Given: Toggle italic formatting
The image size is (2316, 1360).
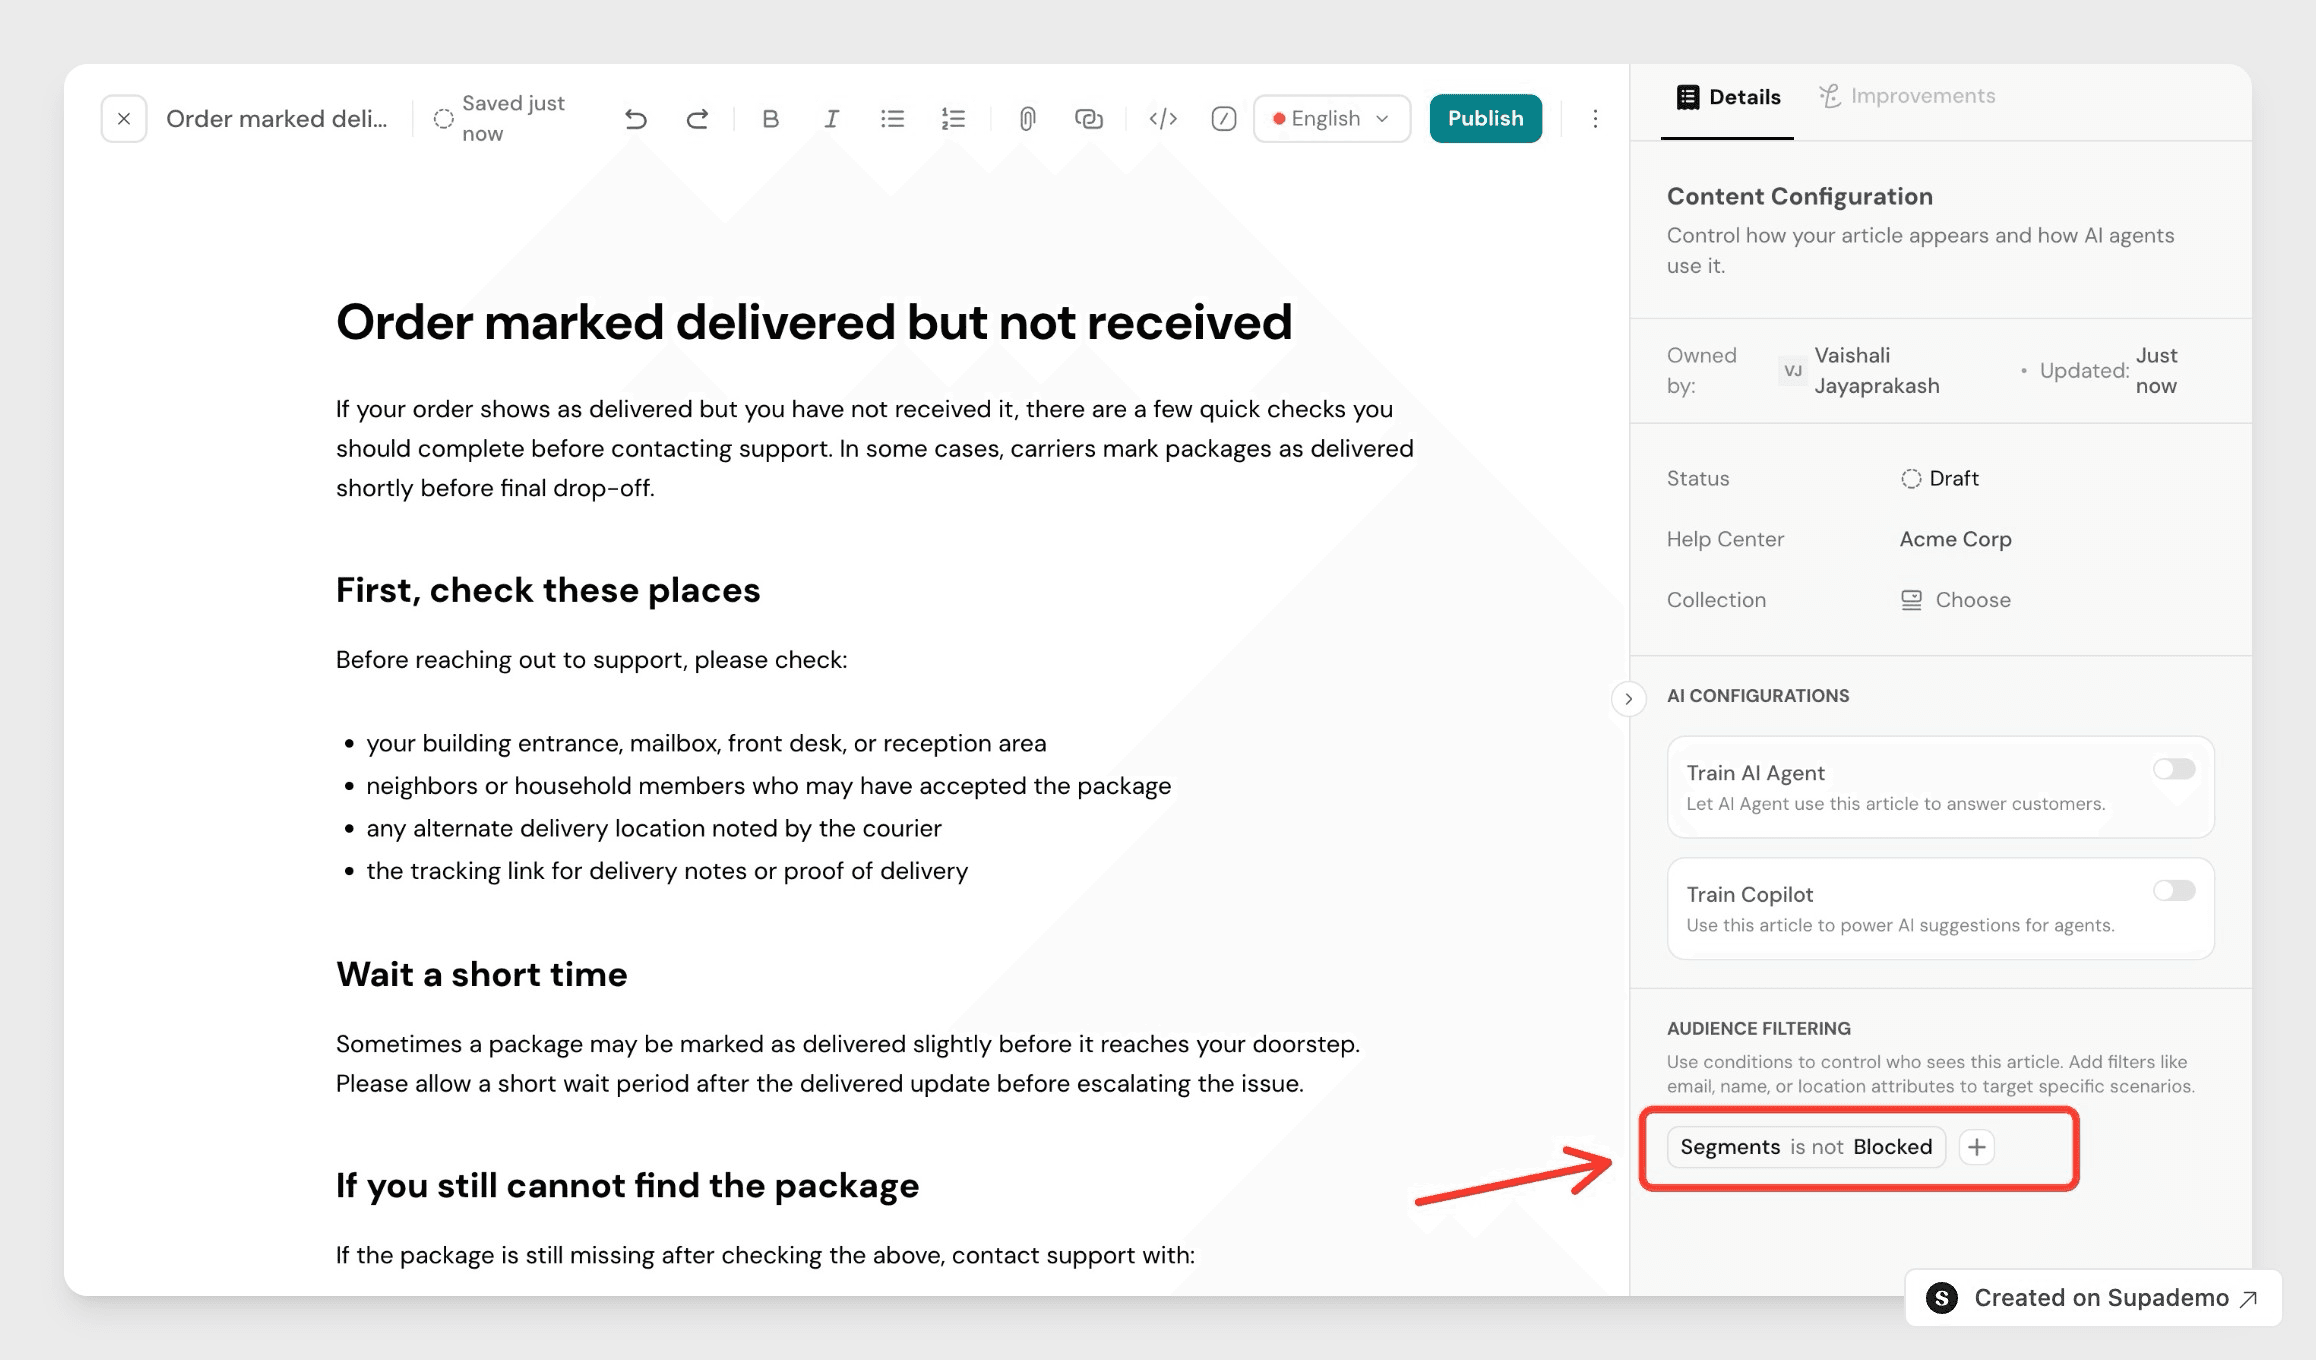Looking at the screenshot, I should 831,119.
